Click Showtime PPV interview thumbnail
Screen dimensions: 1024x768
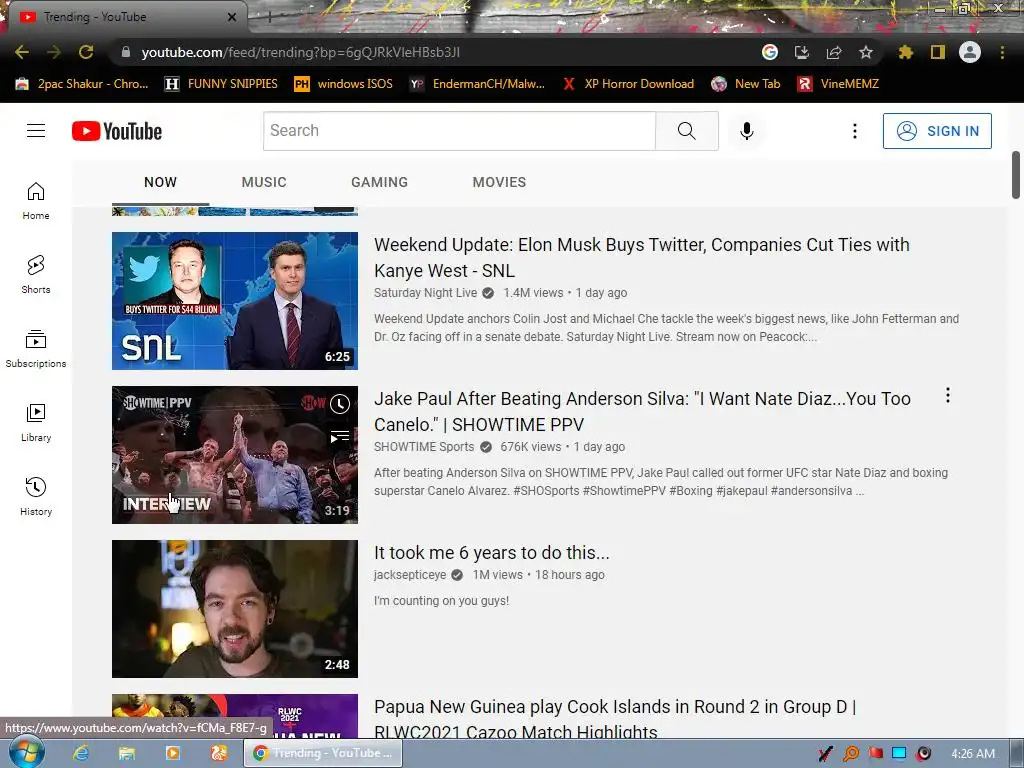234,455
